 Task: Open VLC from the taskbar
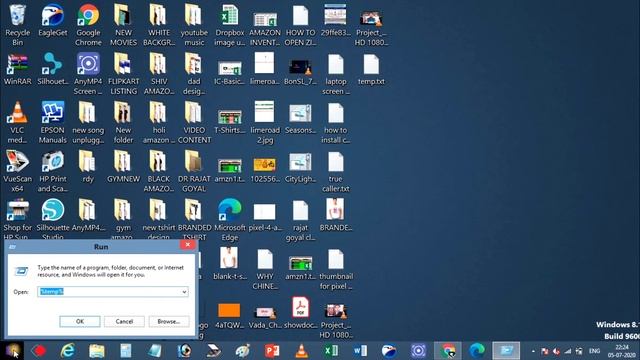pyautogui.click(x=302, y=351)
